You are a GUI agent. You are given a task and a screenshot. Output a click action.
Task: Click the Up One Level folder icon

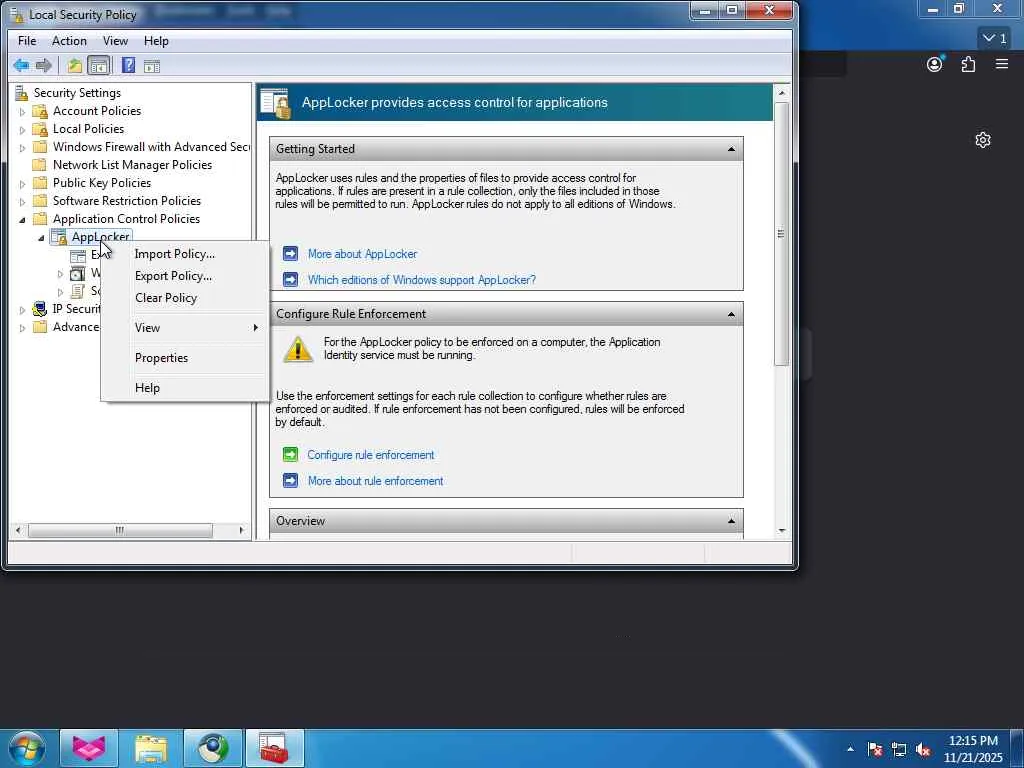coord(74,65)
